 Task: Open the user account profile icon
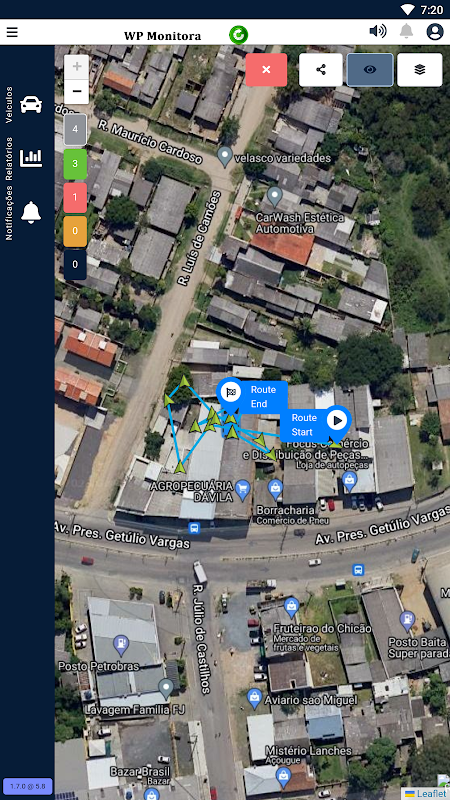tap(435, 32)
